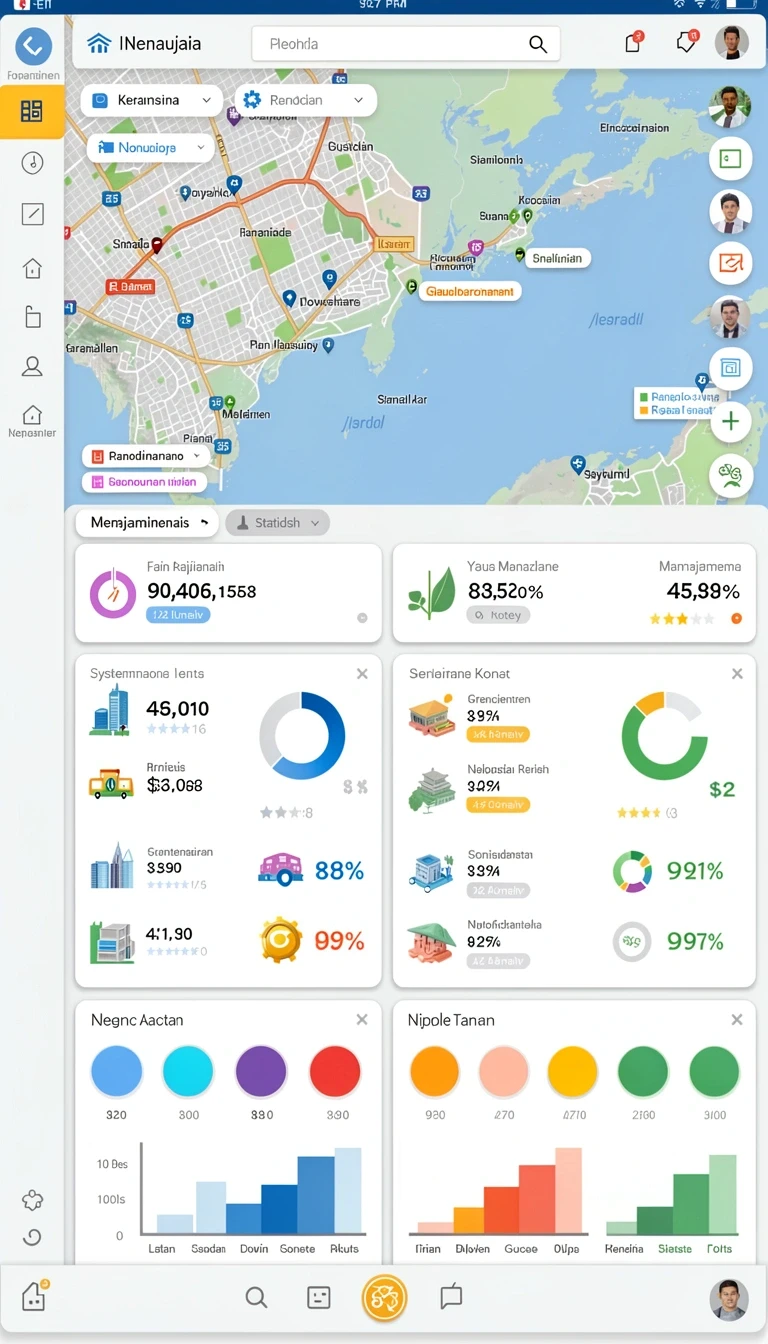Click the chat bubble icon in bottom bar
Viewport: 768px width, 1344px height.
pos(452,1297)
